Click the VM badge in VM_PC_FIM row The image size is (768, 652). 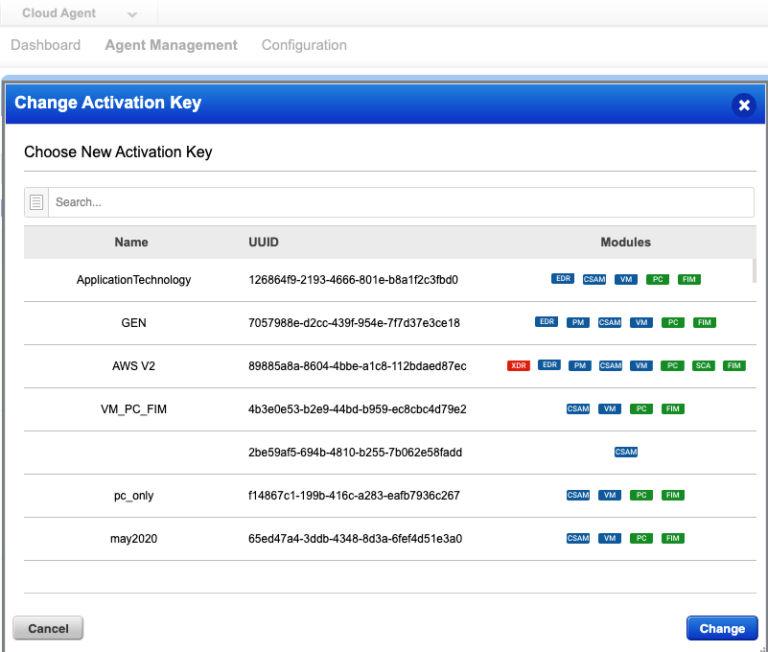609,409
